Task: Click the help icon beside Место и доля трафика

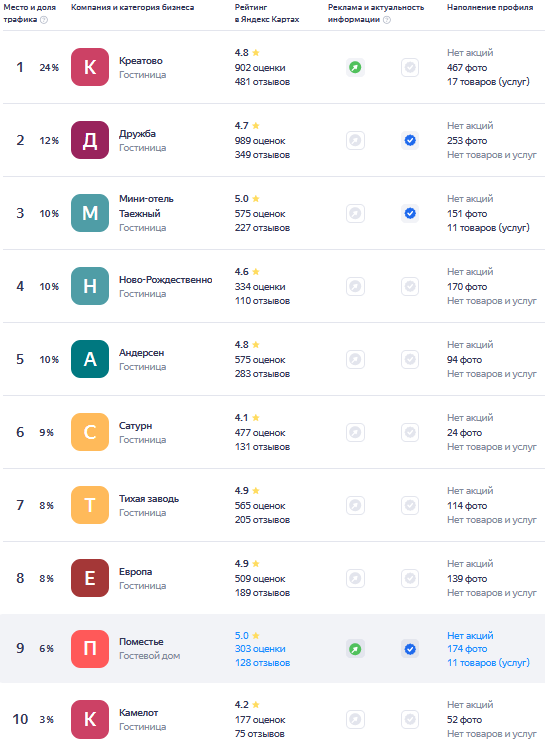Action: pyautogui.click(x=44, y=20)
